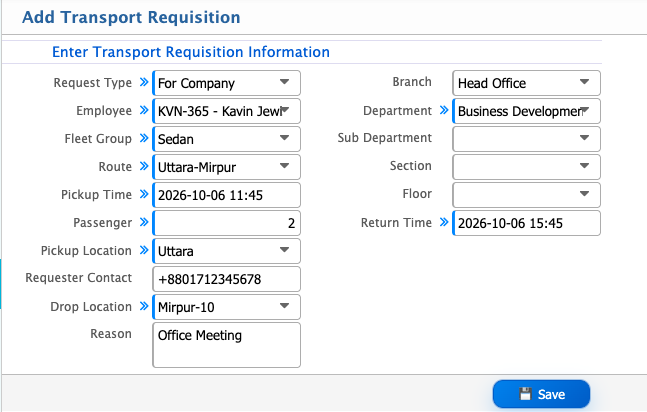This screenshot has width=647, height=412.
Task: Click the required marker beside Return Time
Action: click(x=444, y=222)
